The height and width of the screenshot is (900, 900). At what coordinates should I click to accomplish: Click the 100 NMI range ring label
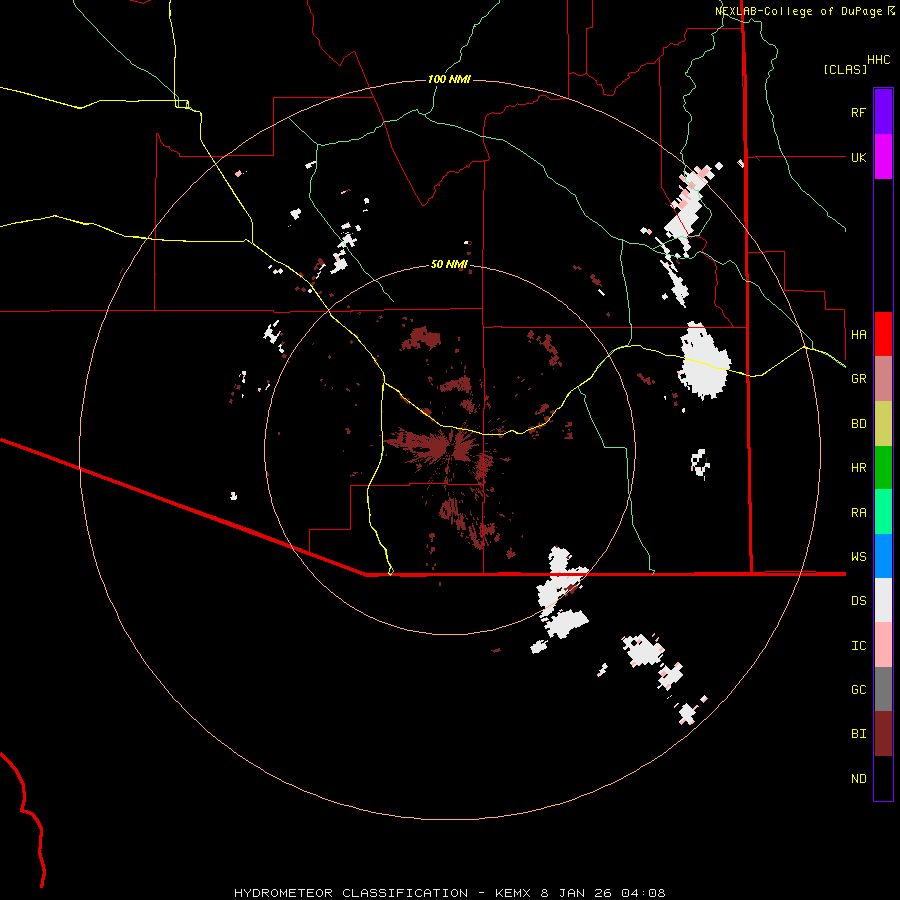(449, 79)
